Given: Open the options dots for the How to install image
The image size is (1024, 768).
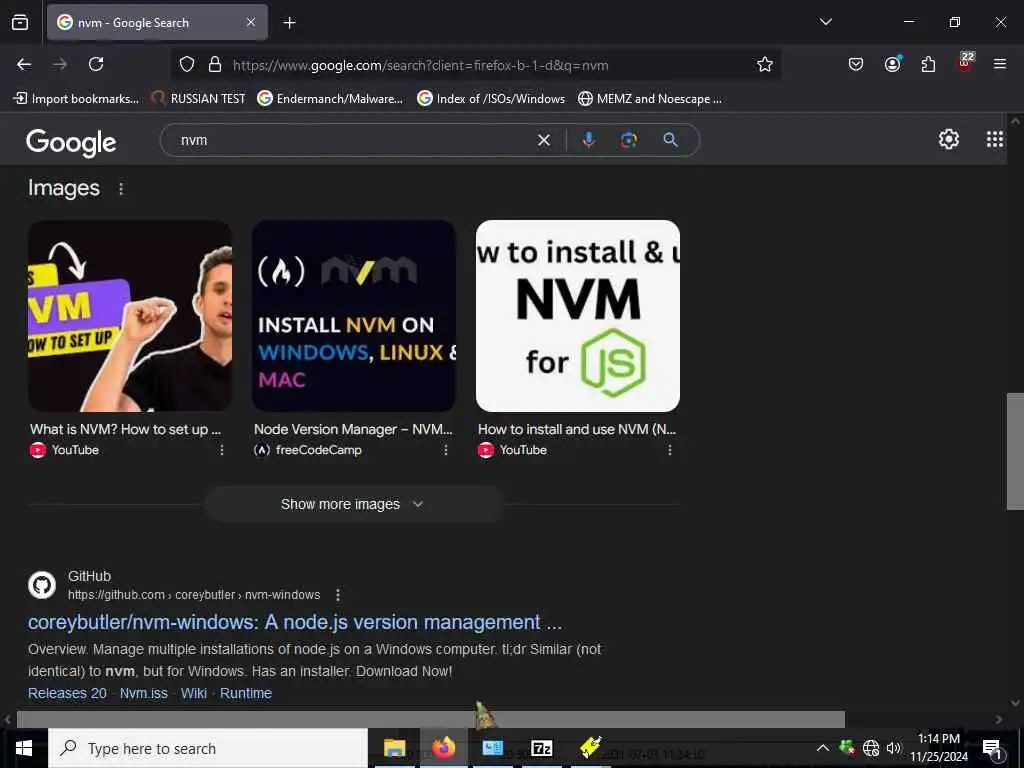Looking at the screenshot, I should click(670, 450).
